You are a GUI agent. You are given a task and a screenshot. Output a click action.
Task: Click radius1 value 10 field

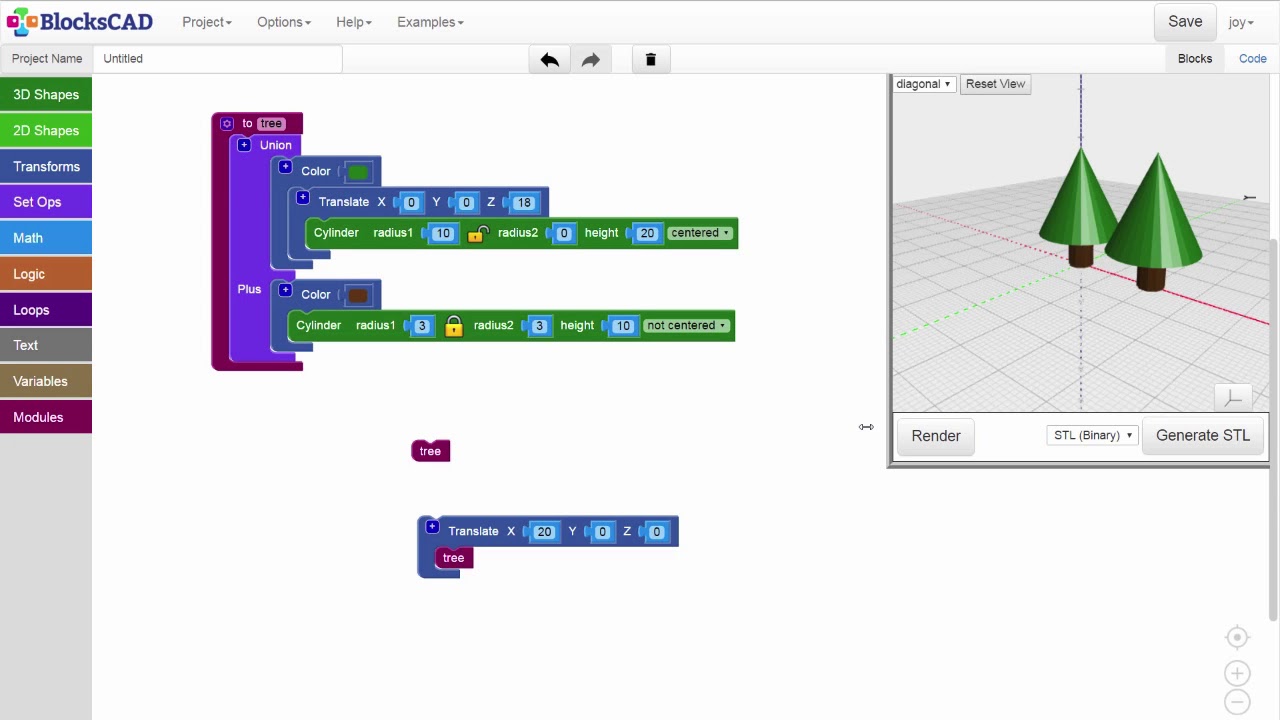tap(443, 234)
